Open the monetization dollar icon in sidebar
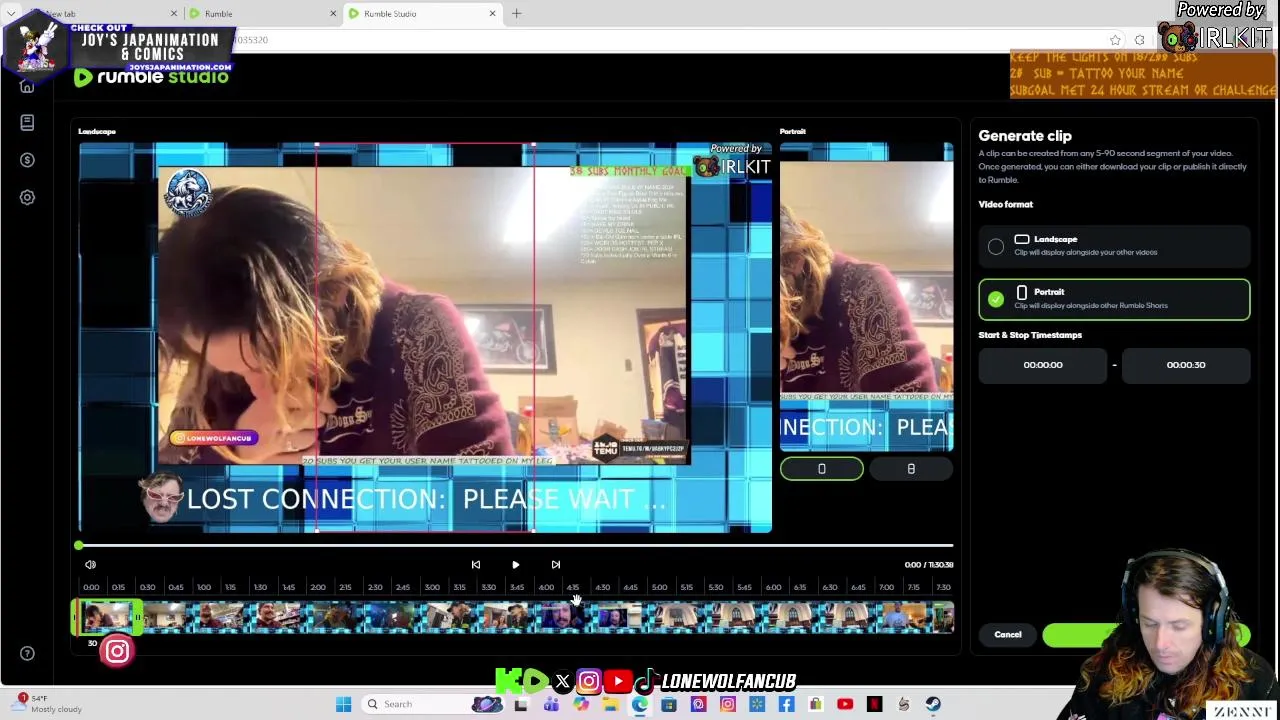This screenshot has height=720, width=1280. 27,160
